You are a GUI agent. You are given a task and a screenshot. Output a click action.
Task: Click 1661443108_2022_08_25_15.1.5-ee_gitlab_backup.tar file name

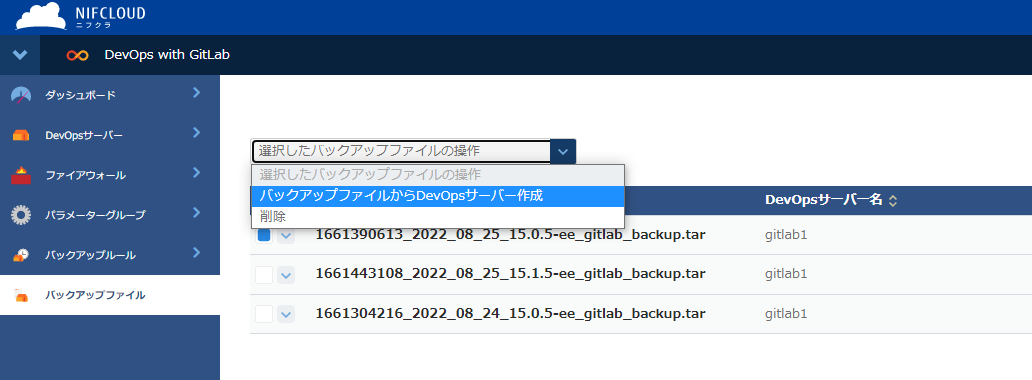(x=511, y=274)
